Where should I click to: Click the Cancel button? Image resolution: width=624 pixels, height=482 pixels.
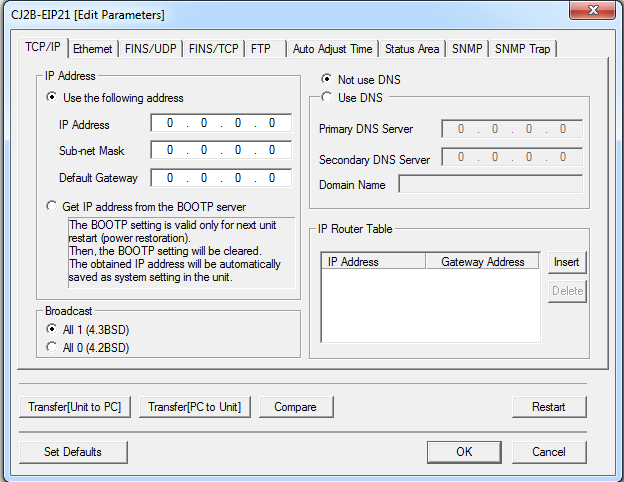549,452
